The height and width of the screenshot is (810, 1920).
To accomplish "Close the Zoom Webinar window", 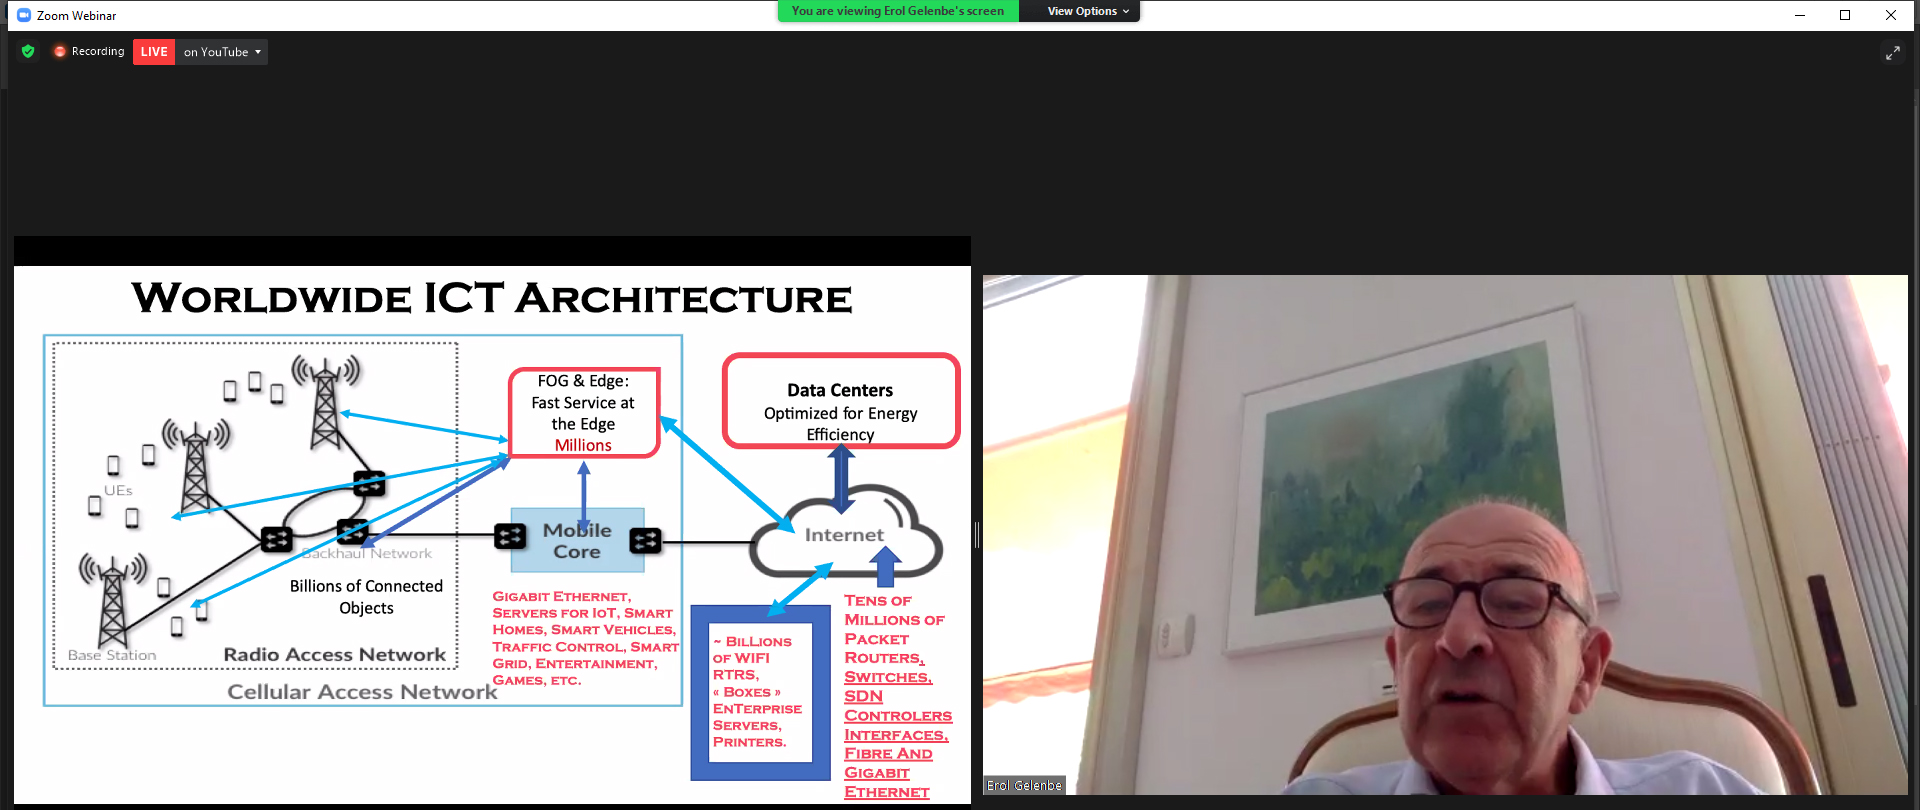I will [1890, 15].
